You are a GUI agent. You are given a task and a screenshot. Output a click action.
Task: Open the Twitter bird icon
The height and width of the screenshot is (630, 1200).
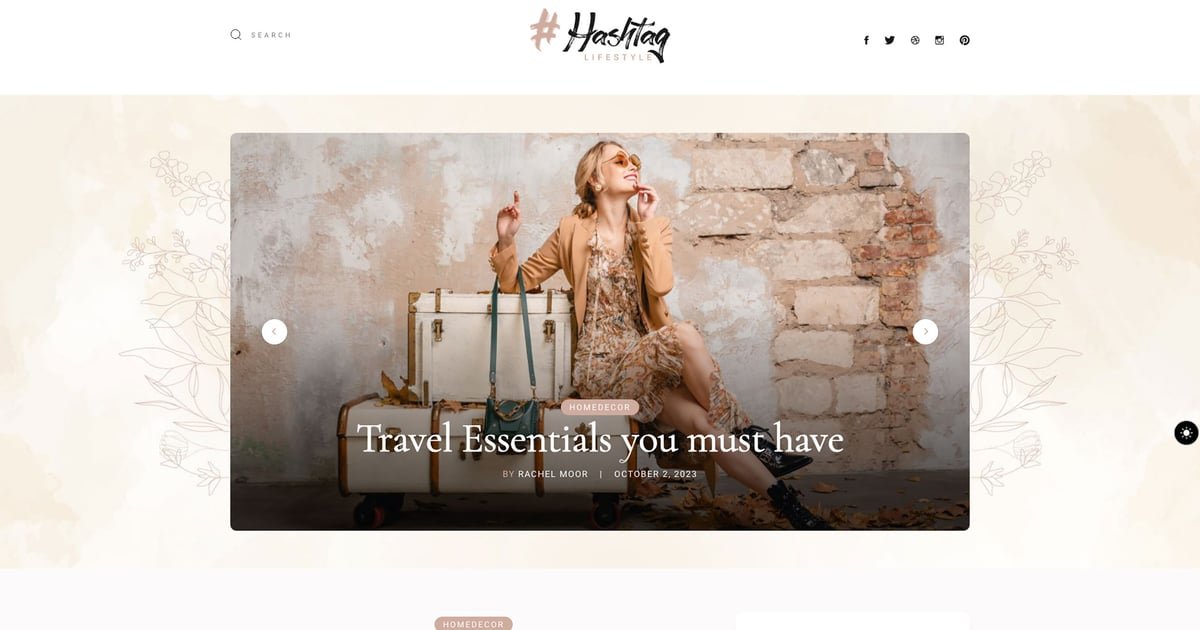click(x=890, y=40)
